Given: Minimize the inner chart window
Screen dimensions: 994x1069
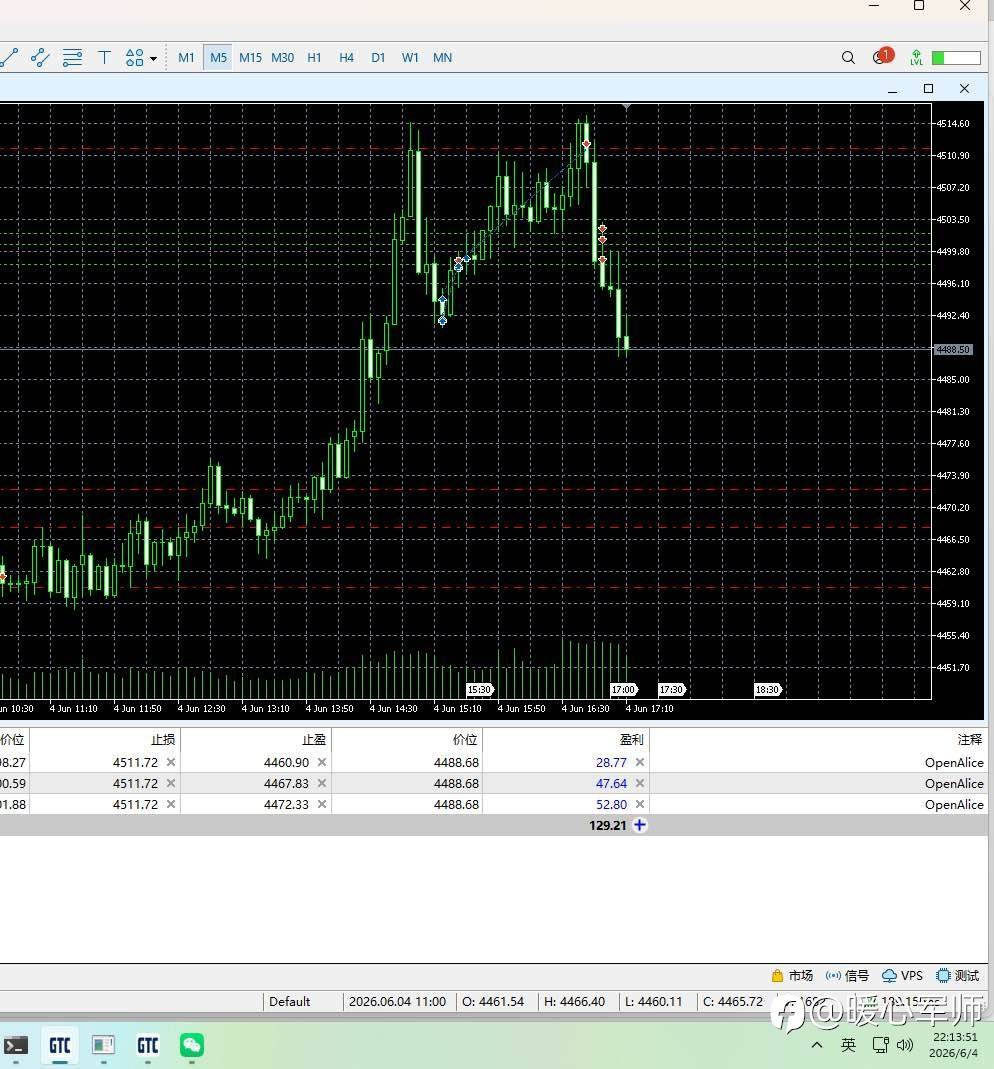Looking at the screenshot, I should [x=892, y=89].
